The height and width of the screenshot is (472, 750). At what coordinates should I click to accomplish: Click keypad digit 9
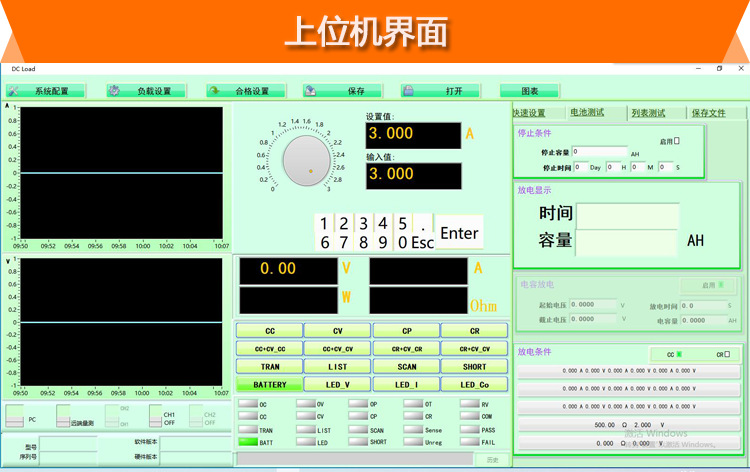pos(383,242)
